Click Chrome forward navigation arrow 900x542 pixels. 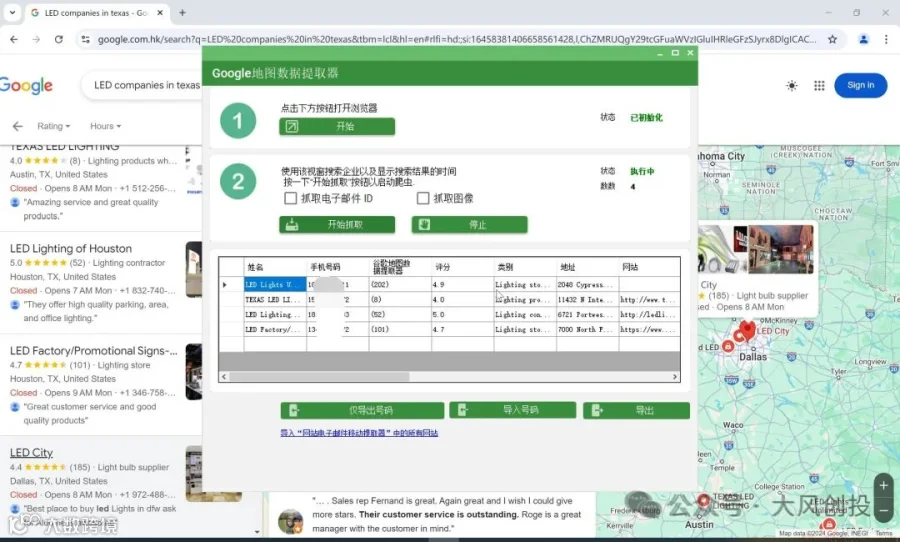coord(36,39)
